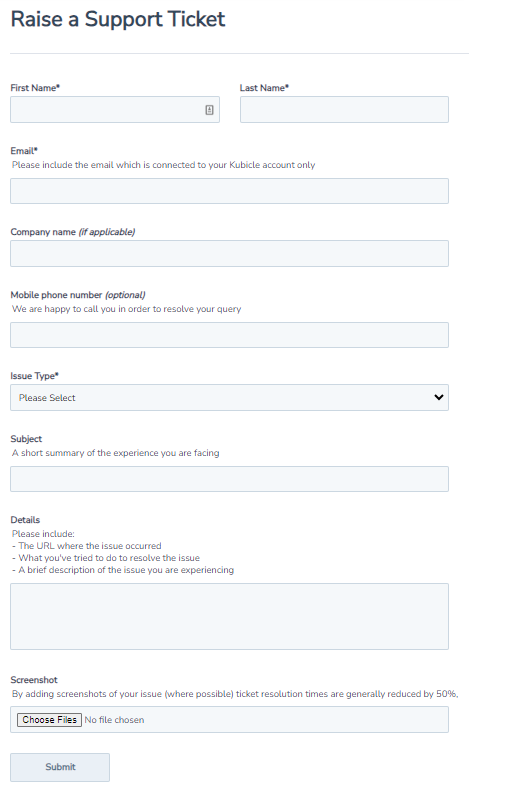The image size is (522, 794).
Task: Submit the support ticket form
Action: click(x=60, y=767)
